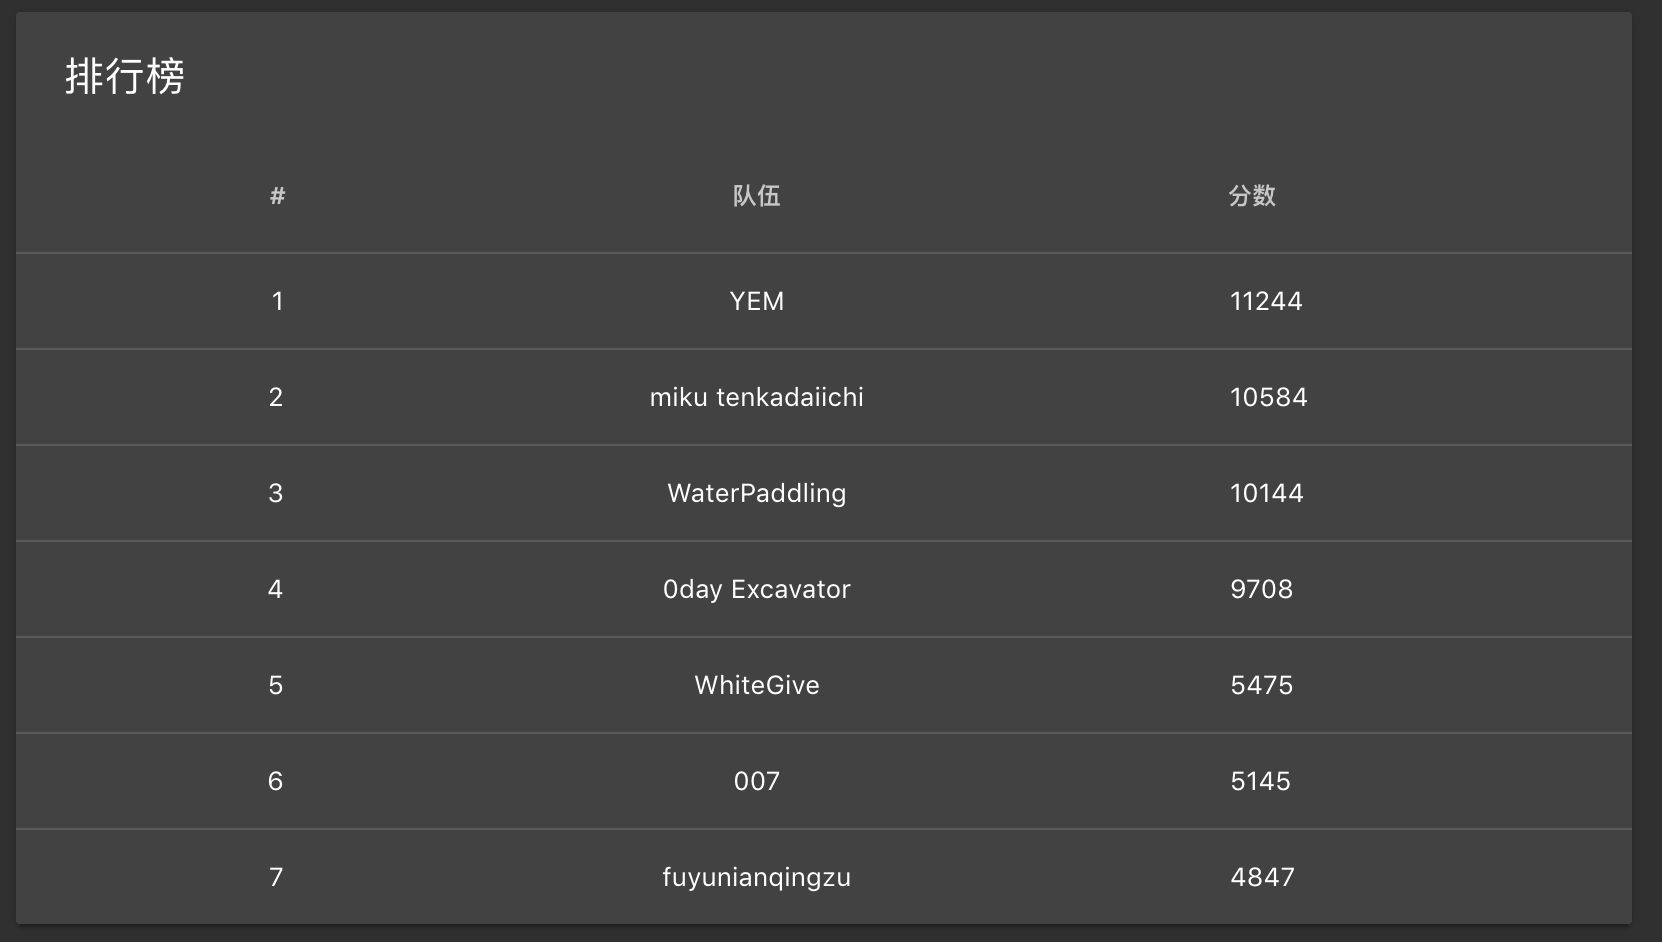
Task: Click the 0day Excavator team name
Action: click(x=756, y=589)
